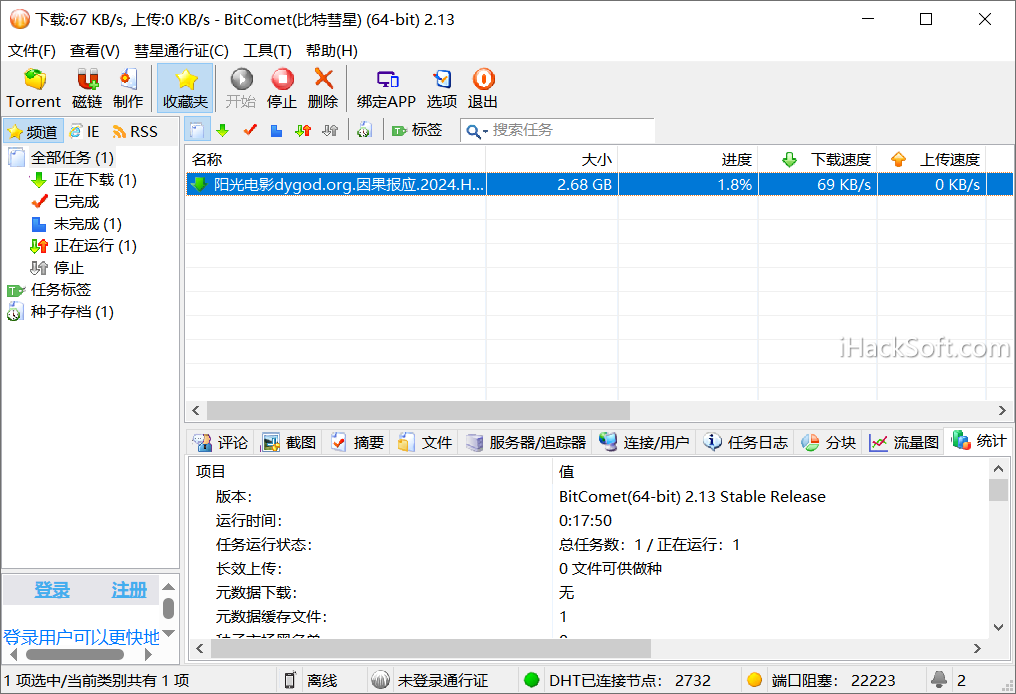Sort by 进度 column header
Screen dimensions: 1016x694
[x=688, y=159]
